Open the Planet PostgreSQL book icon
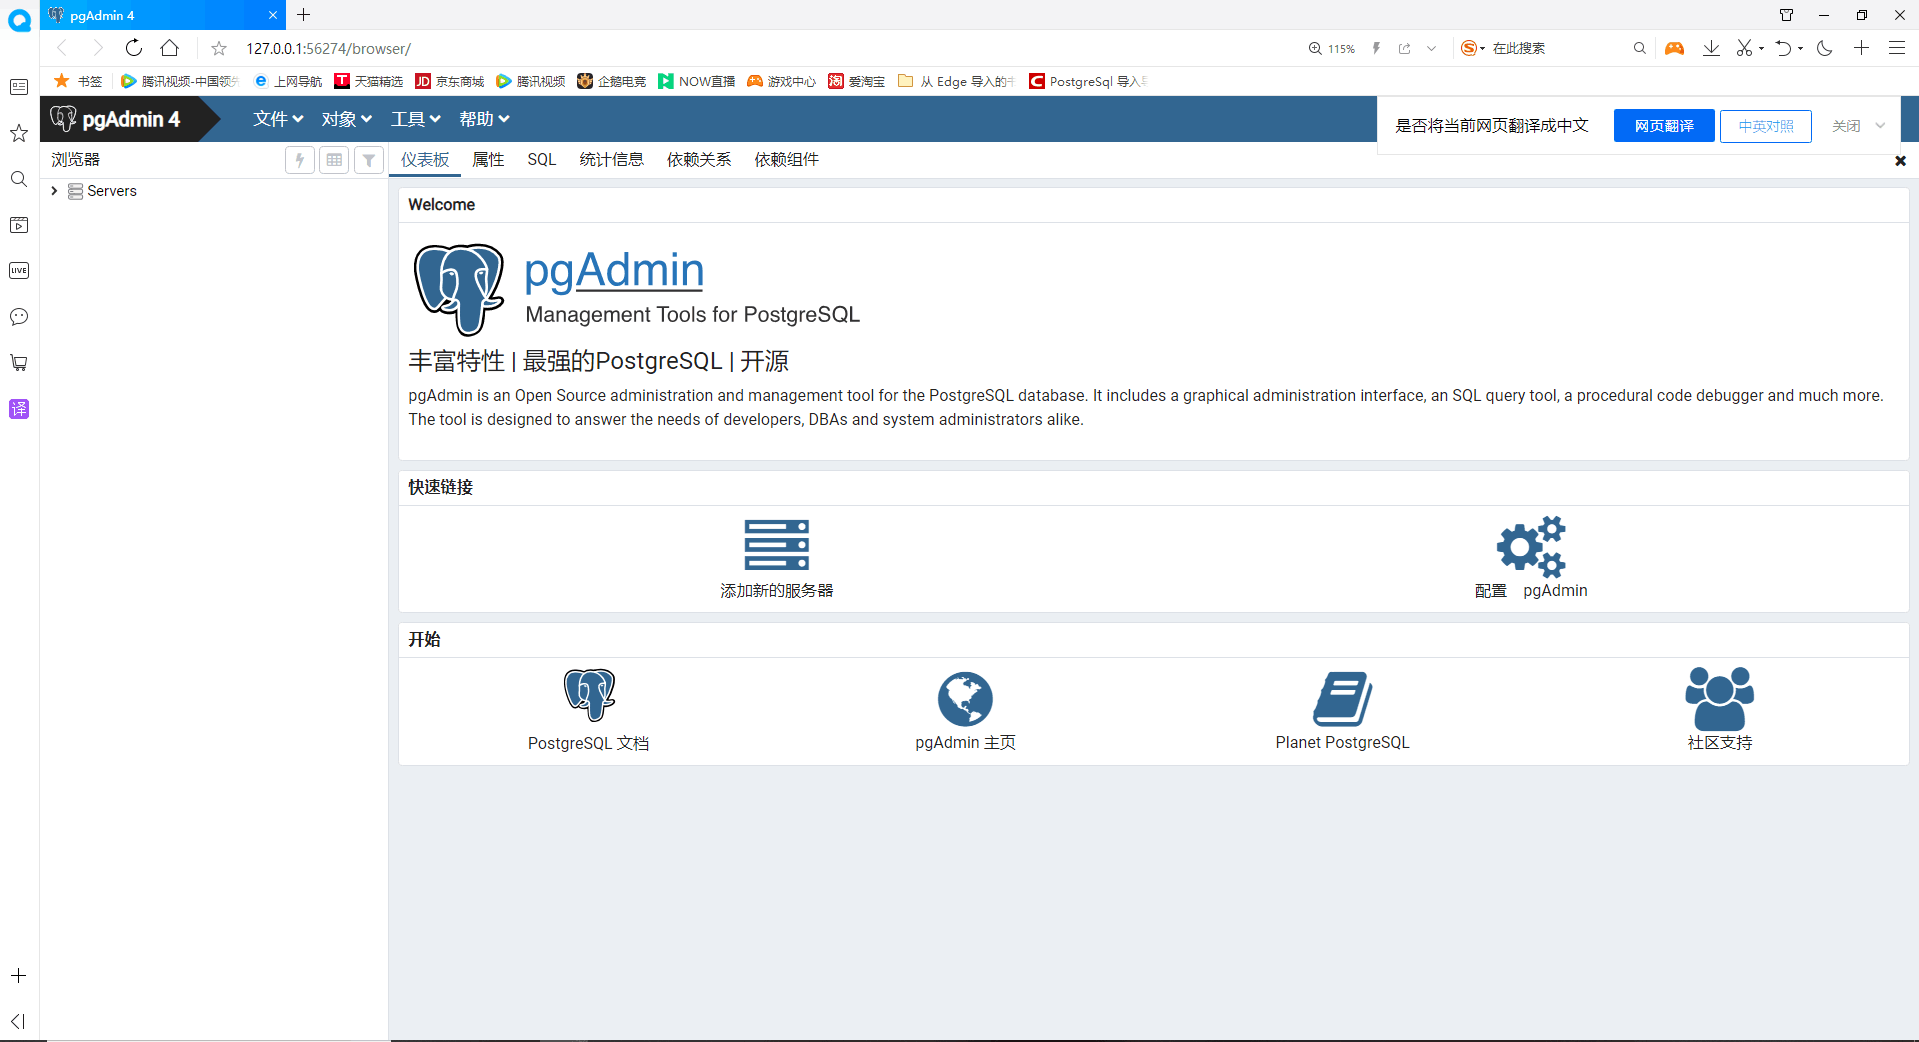Screen dimensions: 1919x1042 pyautogui.click(x=1342, y=698)
